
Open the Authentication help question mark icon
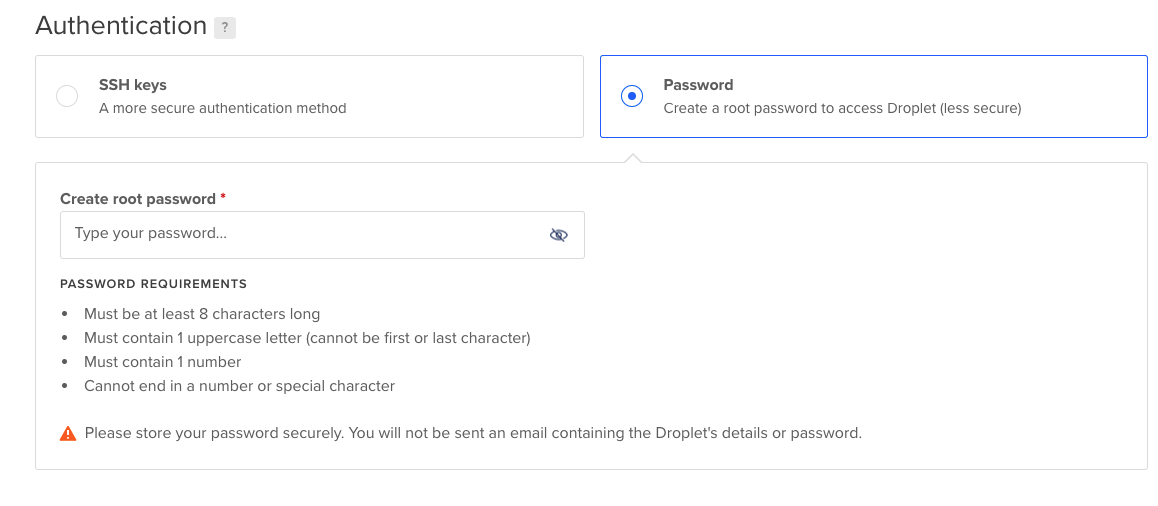225,28
